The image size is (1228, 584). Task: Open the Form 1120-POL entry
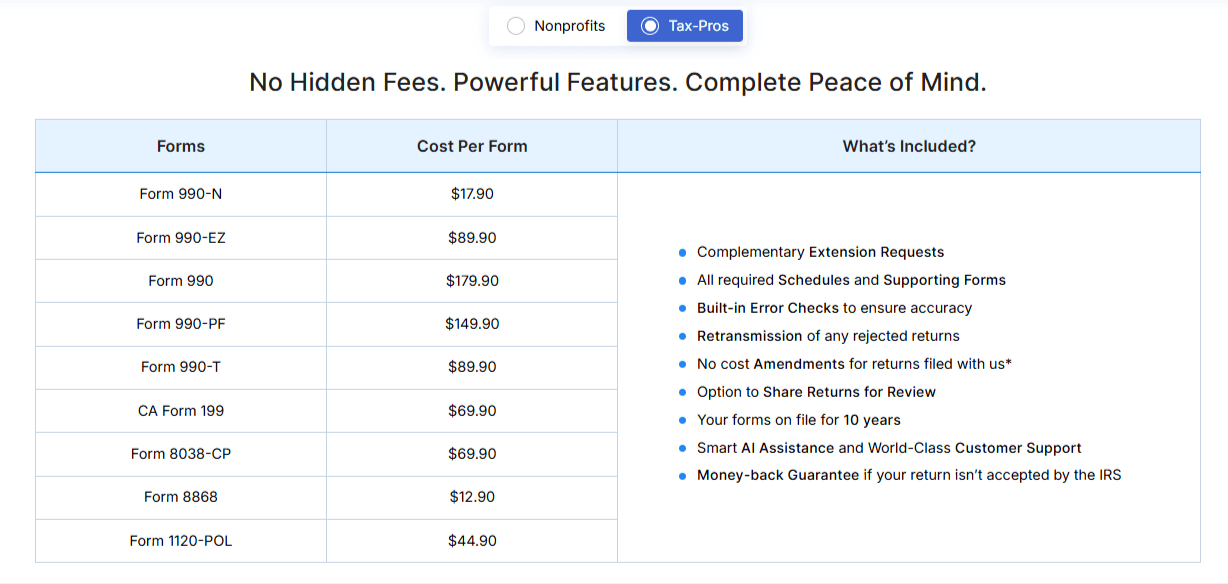(x=180, y=540)
